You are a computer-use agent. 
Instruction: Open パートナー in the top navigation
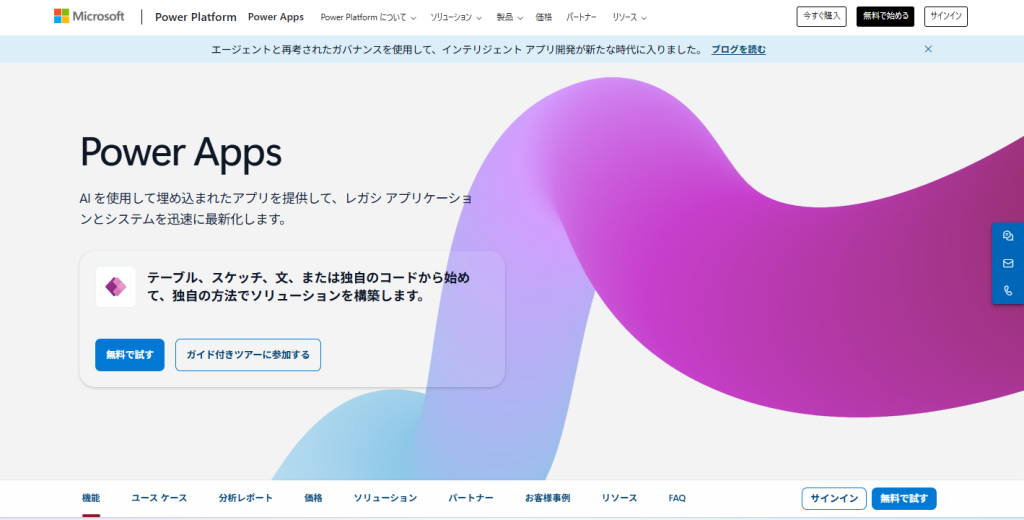pyautogui.click(x=582, y=18)
